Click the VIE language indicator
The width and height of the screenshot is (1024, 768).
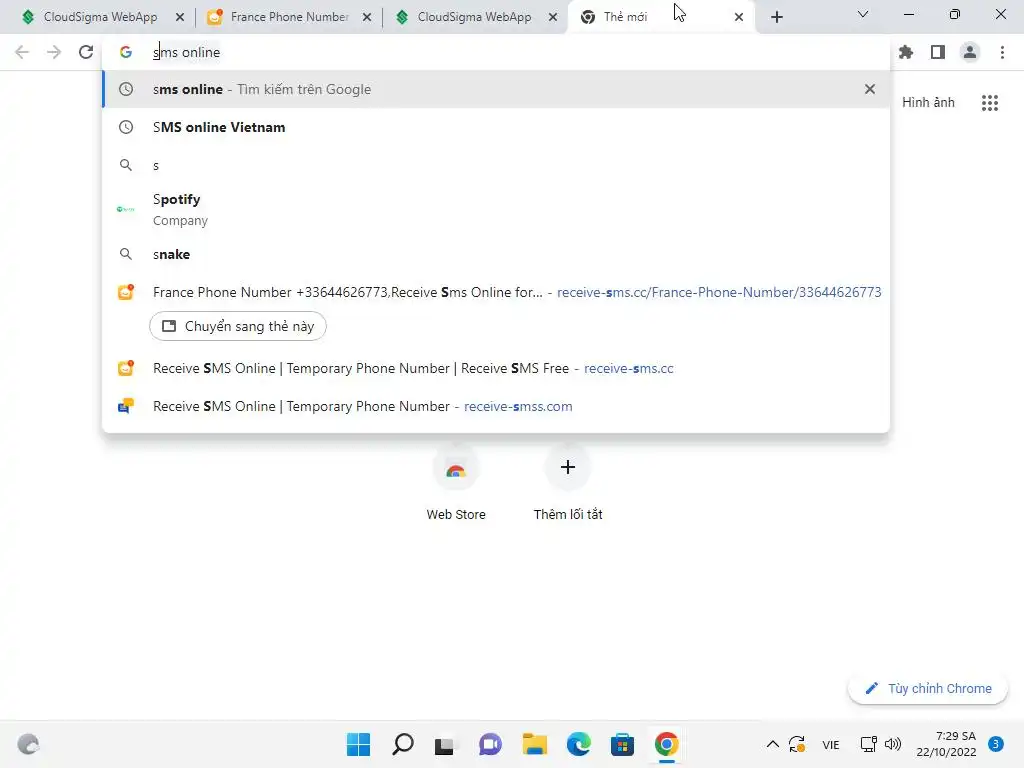coord(831,744)
